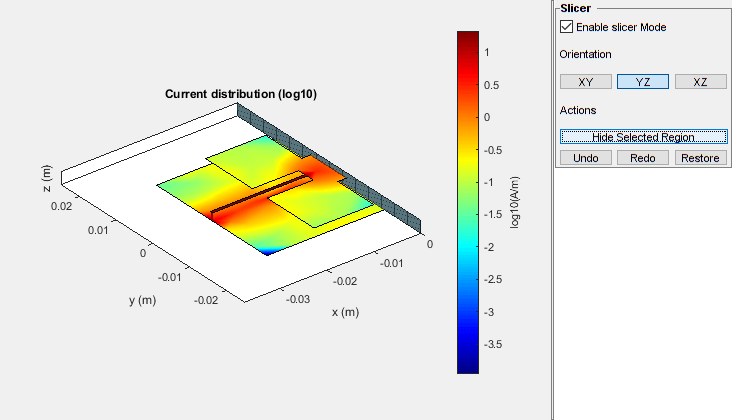Select the XZ orientation button
This screenshot has height=420, width=740.
coord(700,82)
